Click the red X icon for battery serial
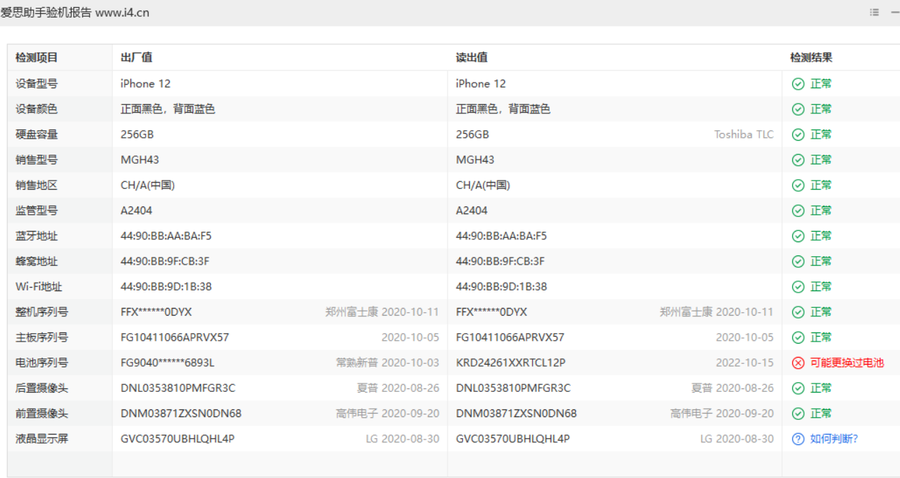Viewport: 900px width, 478px height. point(797,363)
